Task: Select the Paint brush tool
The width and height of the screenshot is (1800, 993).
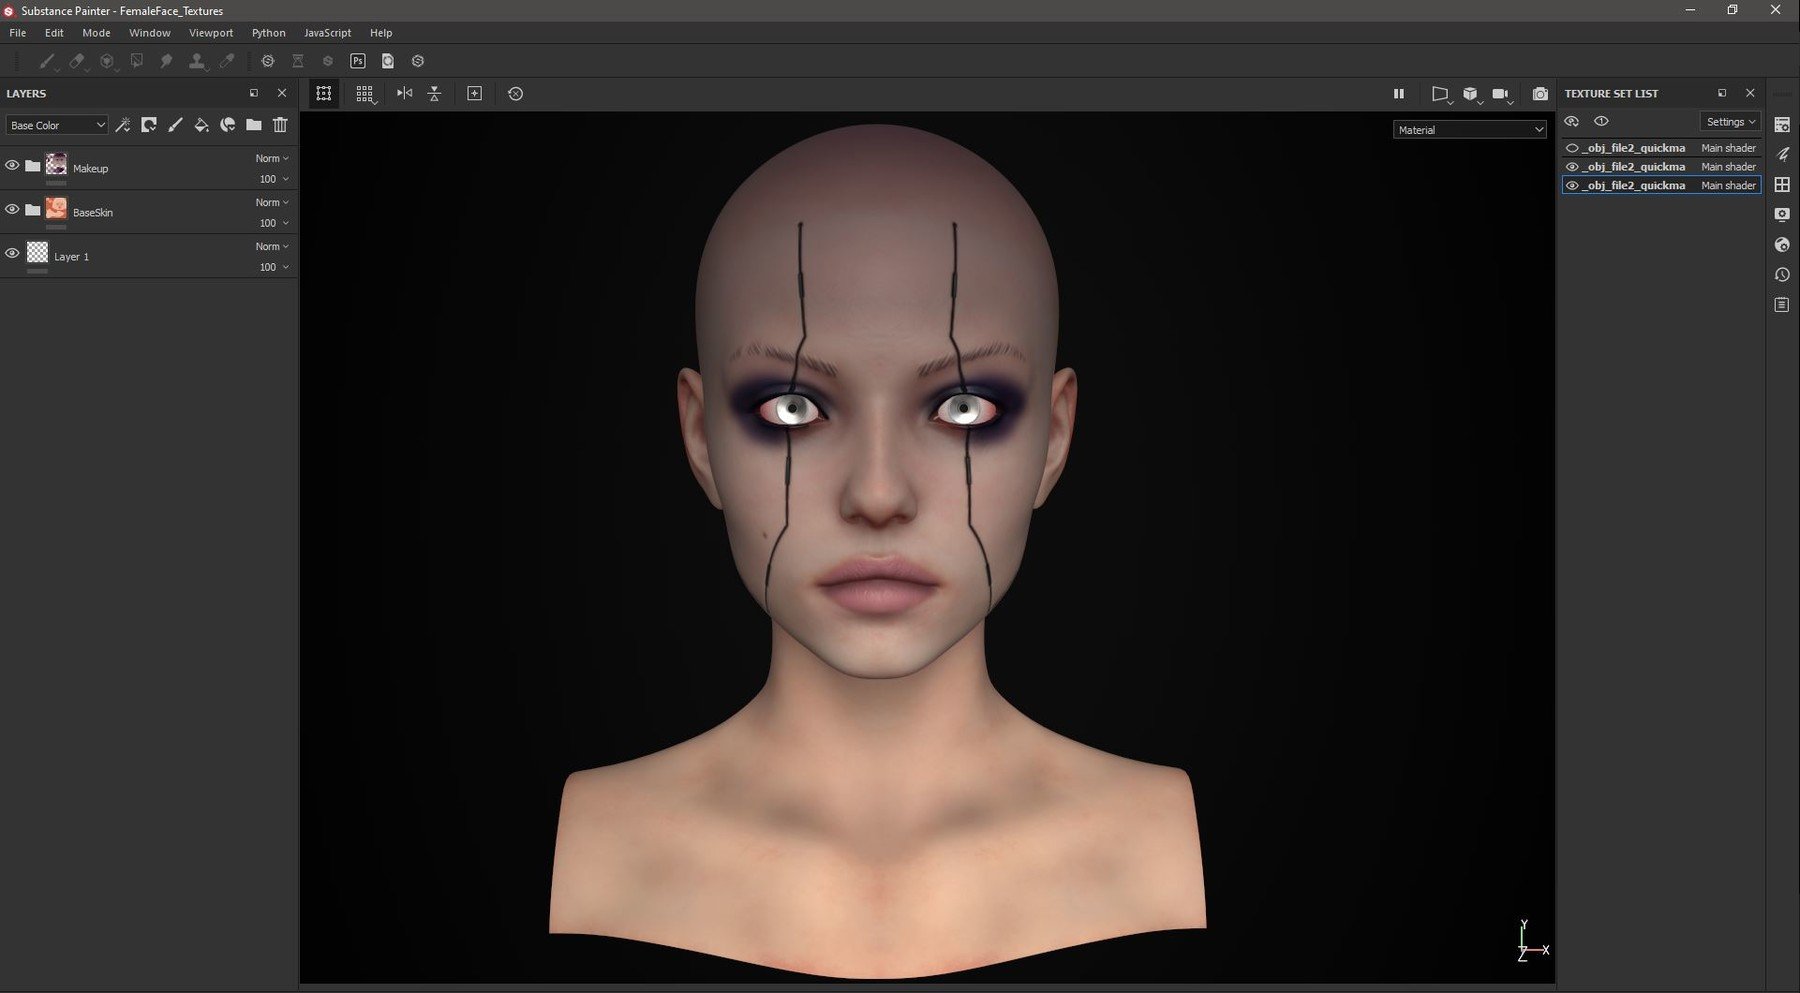Action: pos(46,61)
